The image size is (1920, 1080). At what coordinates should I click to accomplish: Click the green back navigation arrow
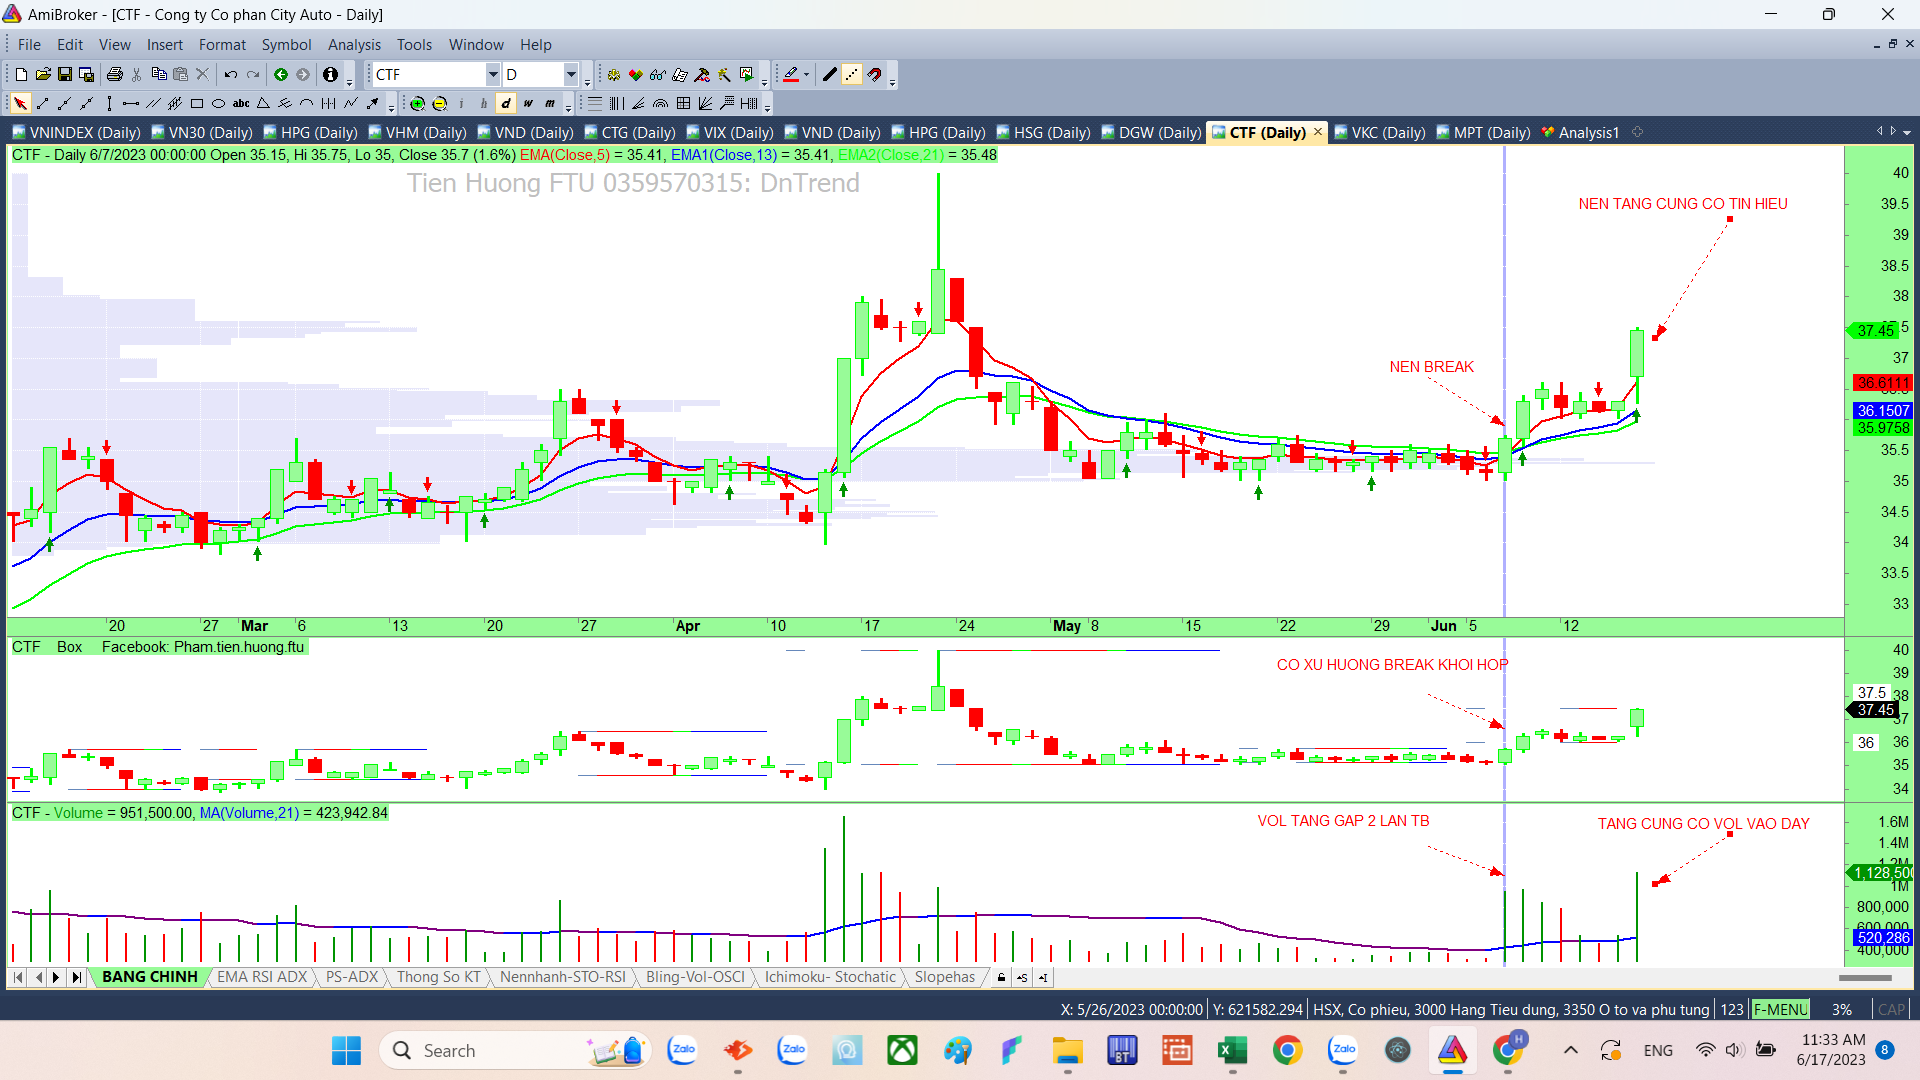[281, 74]
